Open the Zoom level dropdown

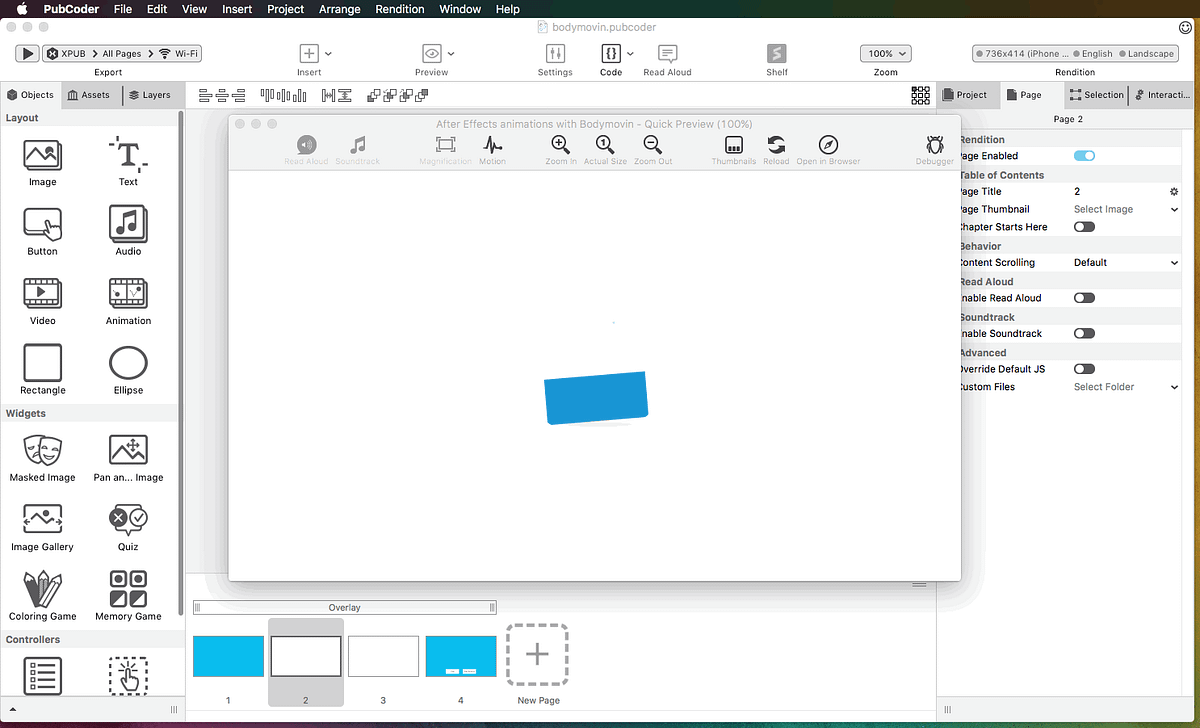885,53
